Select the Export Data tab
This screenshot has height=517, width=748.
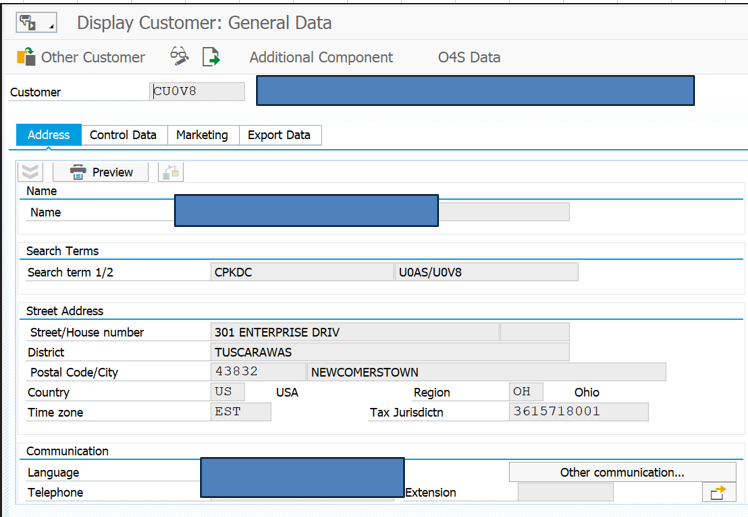tap(279, 135)
